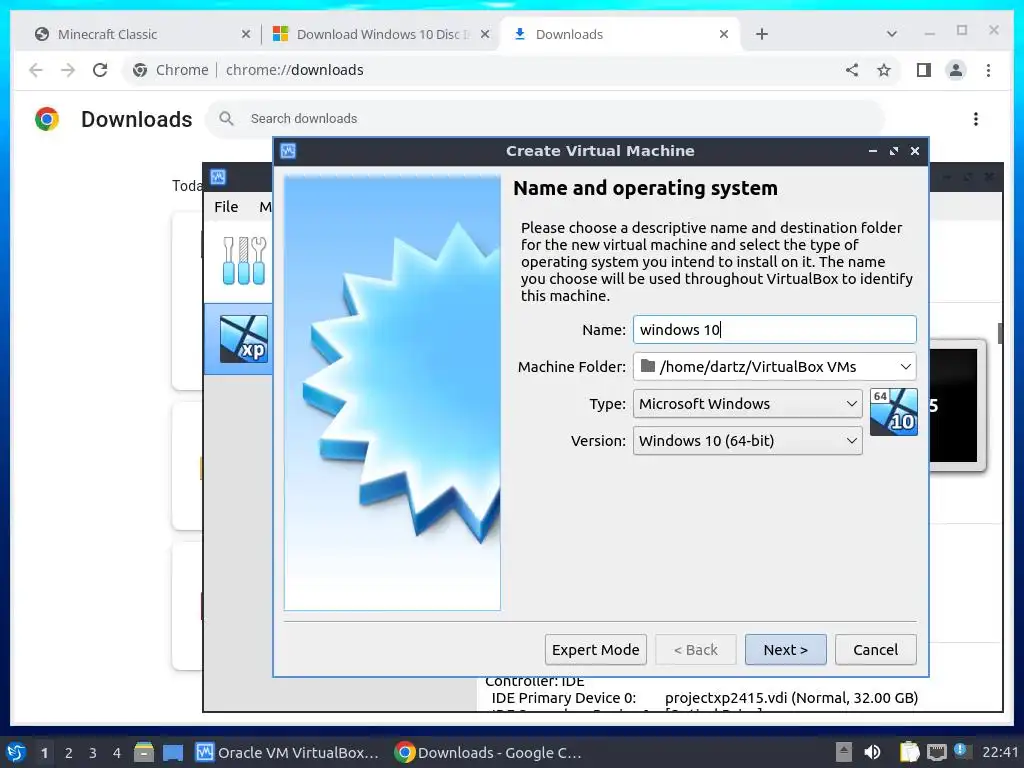The width and height of the screenshot is (1024, 768).
Task: Close the Downloads tab
Action: (724, 34)
